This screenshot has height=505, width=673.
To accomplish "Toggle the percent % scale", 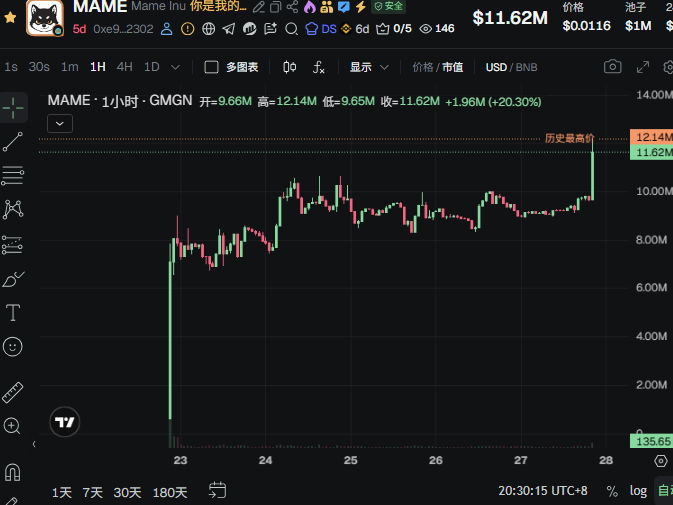I will [612, 491].
